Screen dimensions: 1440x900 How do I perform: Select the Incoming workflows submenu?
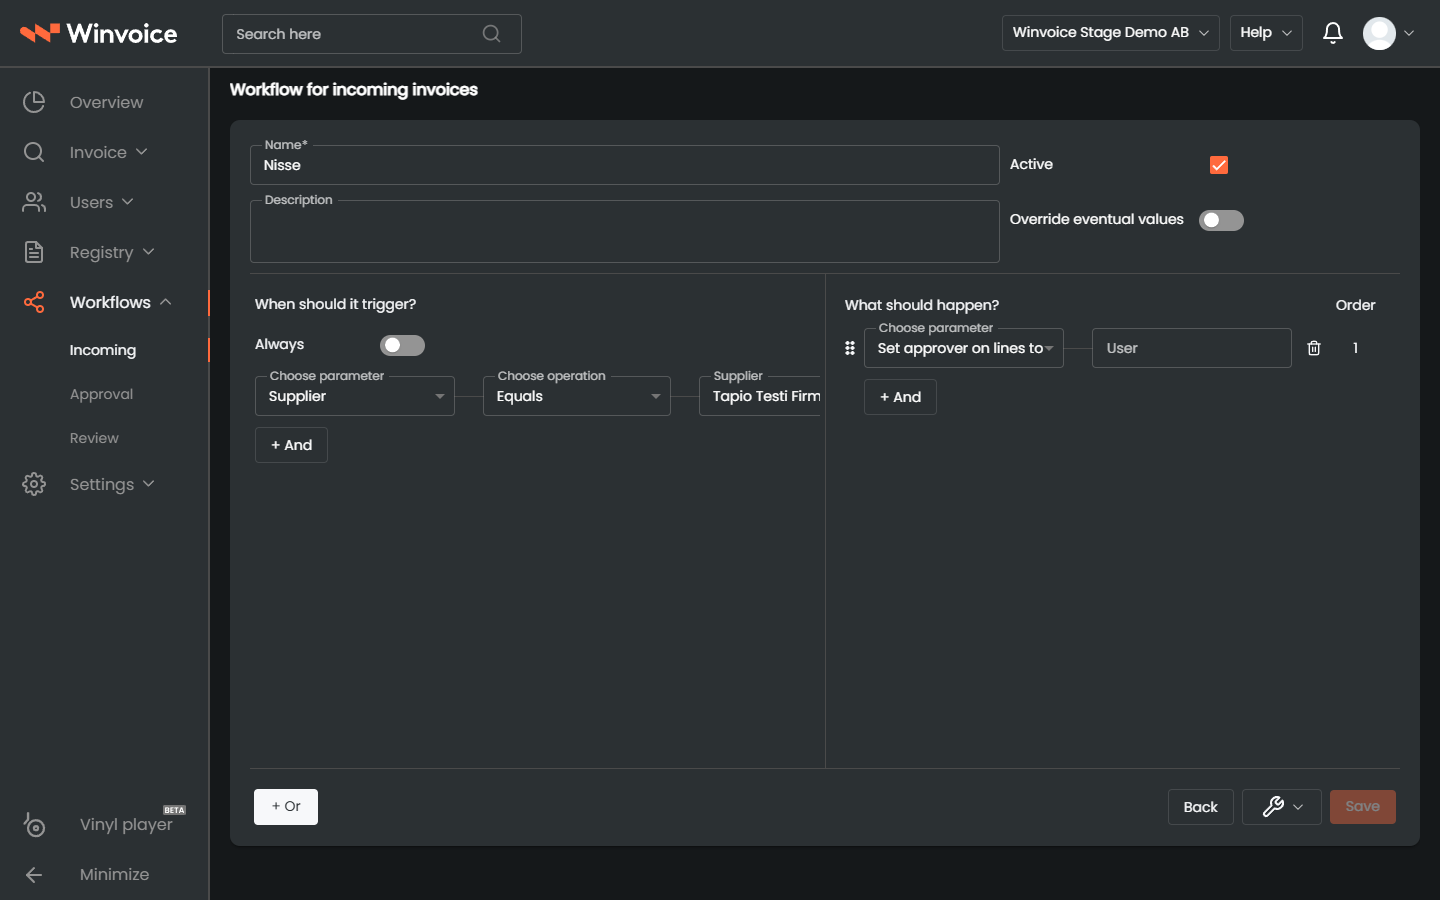103,350
